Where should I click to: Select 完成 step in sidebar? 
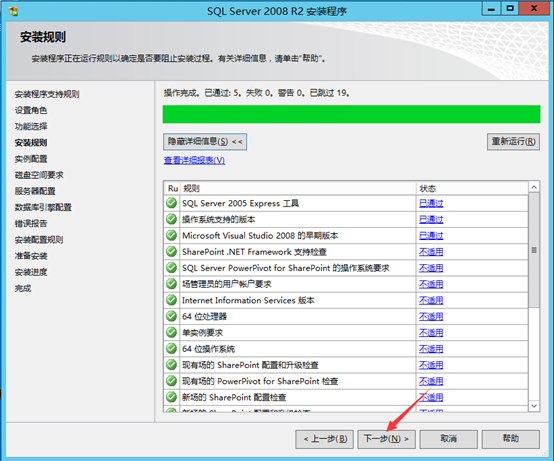pyautogui.click(x=23, y=288)
